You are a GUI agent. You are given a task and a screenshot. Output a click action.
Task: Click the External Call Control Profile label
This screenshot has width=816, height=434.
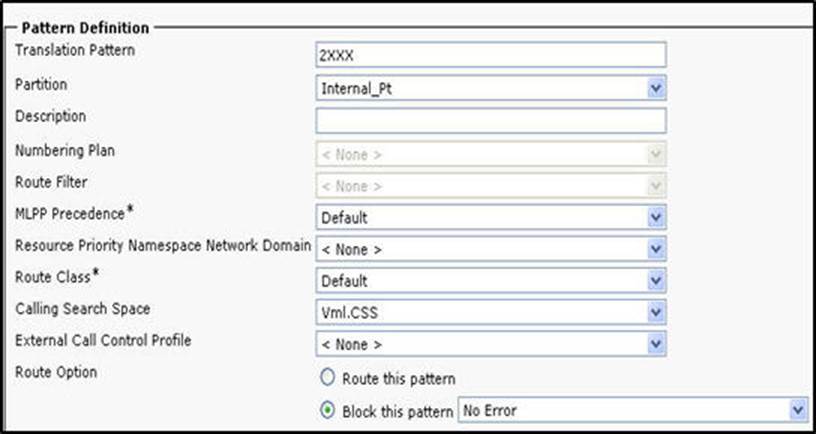(x=103, y=340)
